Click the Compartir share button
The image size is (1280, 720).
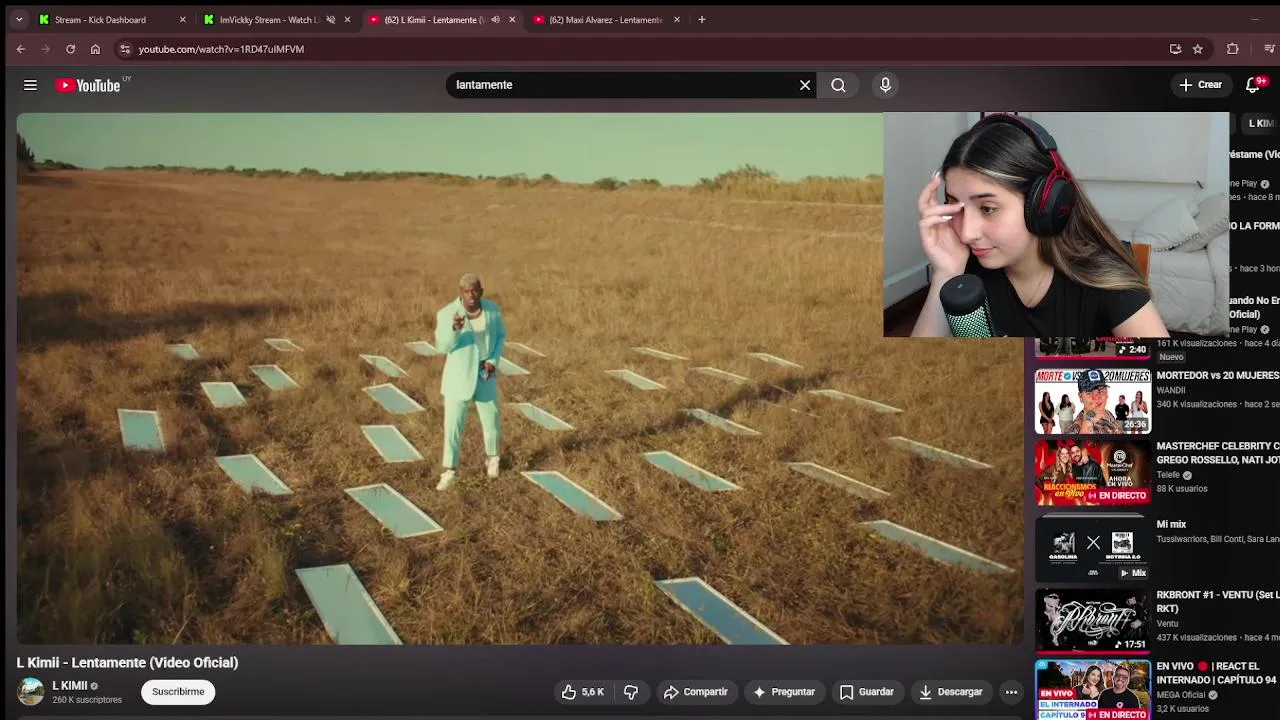(x=695, y=692)
